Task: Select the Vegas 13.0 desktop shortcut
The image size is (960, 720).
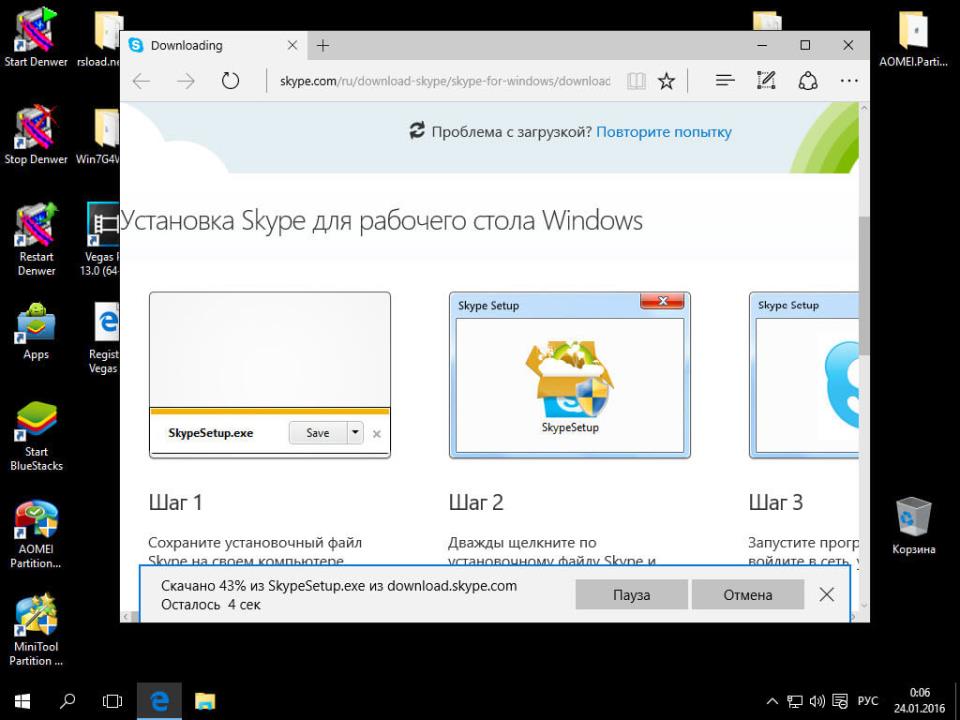Action: click(100, 239)
